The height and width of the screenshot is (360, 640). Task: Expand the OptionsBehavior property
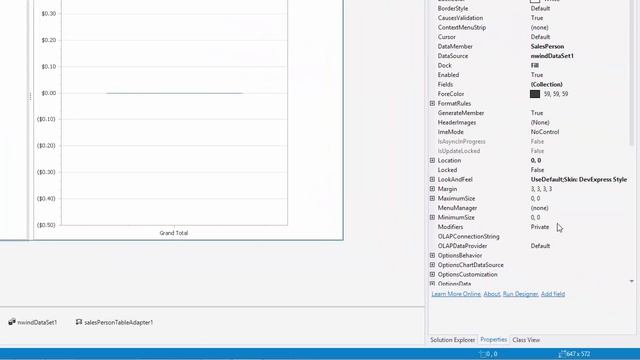(432, 256)
